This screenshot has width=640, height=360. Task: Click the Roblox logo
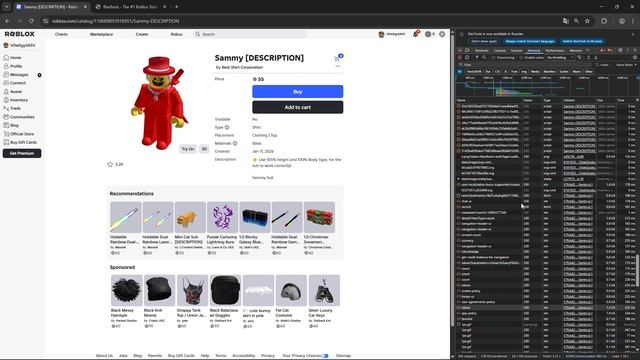tap(20, 34)
